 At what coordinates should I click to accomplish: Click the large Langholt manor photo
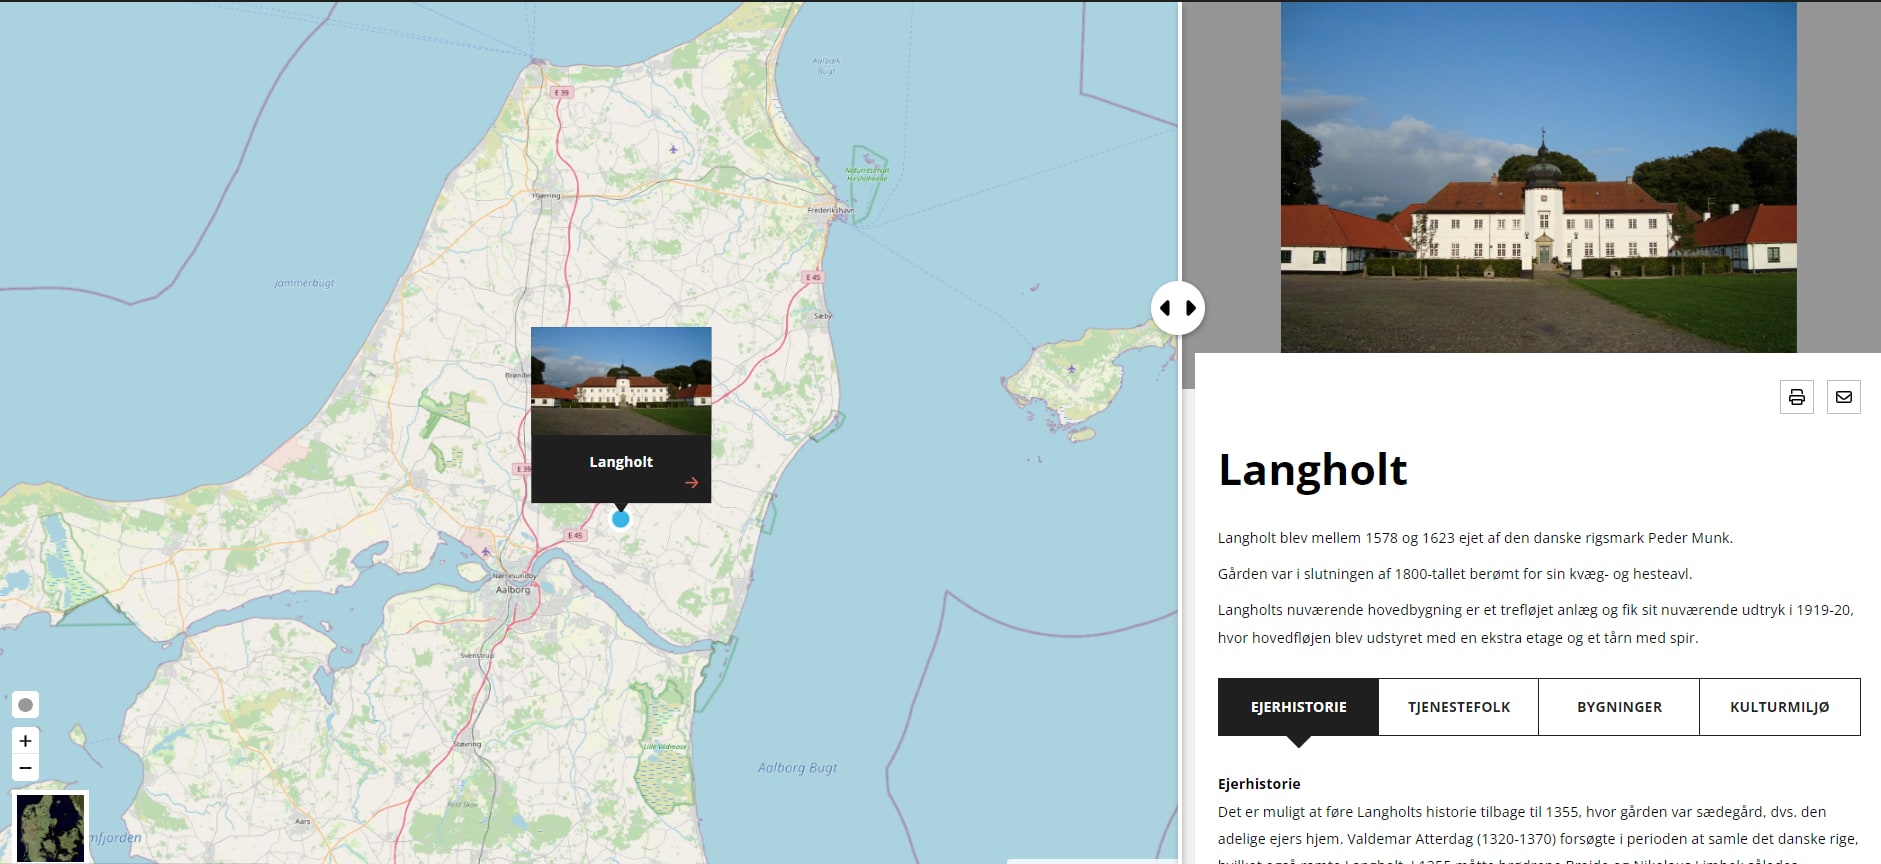point(1538,177)
